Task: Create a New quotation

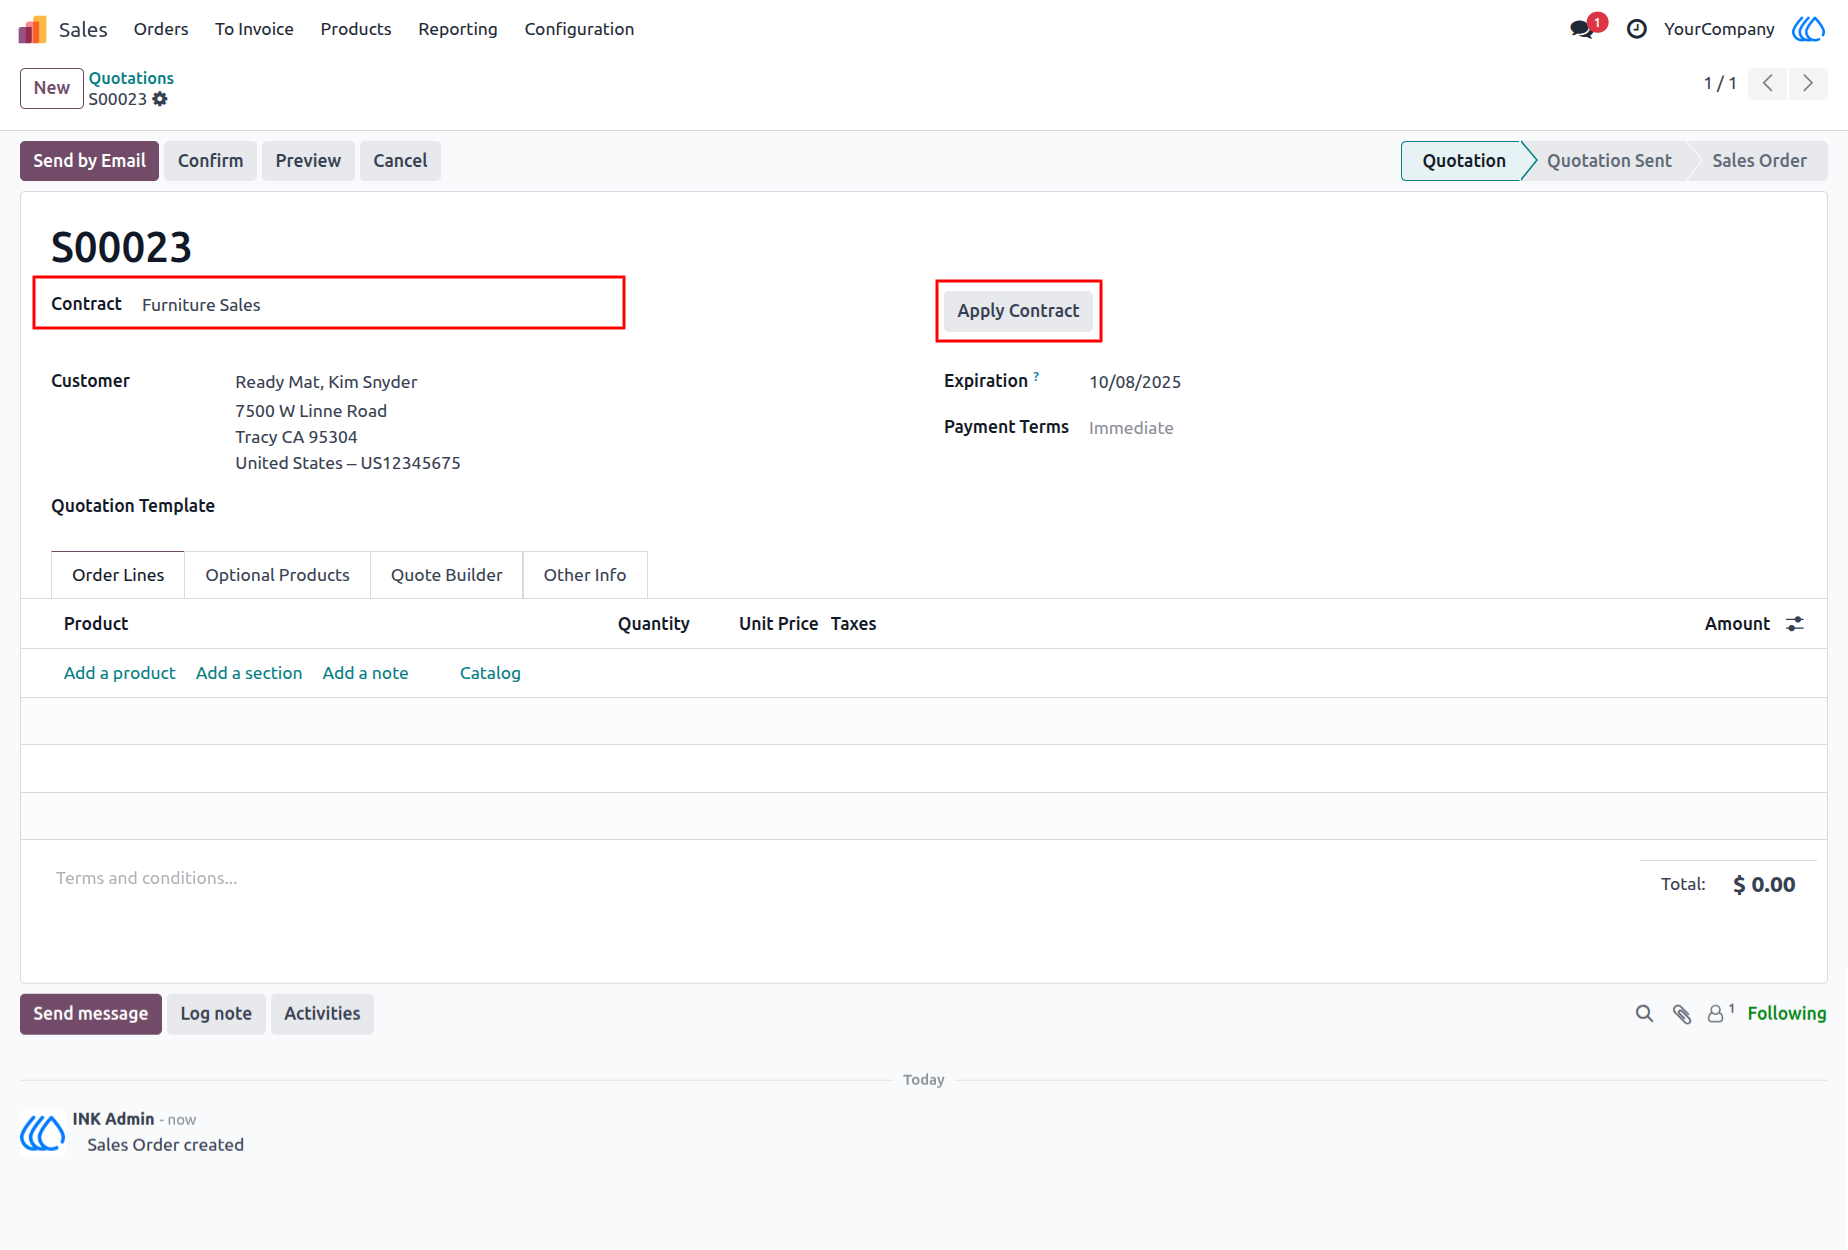Action: [x=52, y=88]
